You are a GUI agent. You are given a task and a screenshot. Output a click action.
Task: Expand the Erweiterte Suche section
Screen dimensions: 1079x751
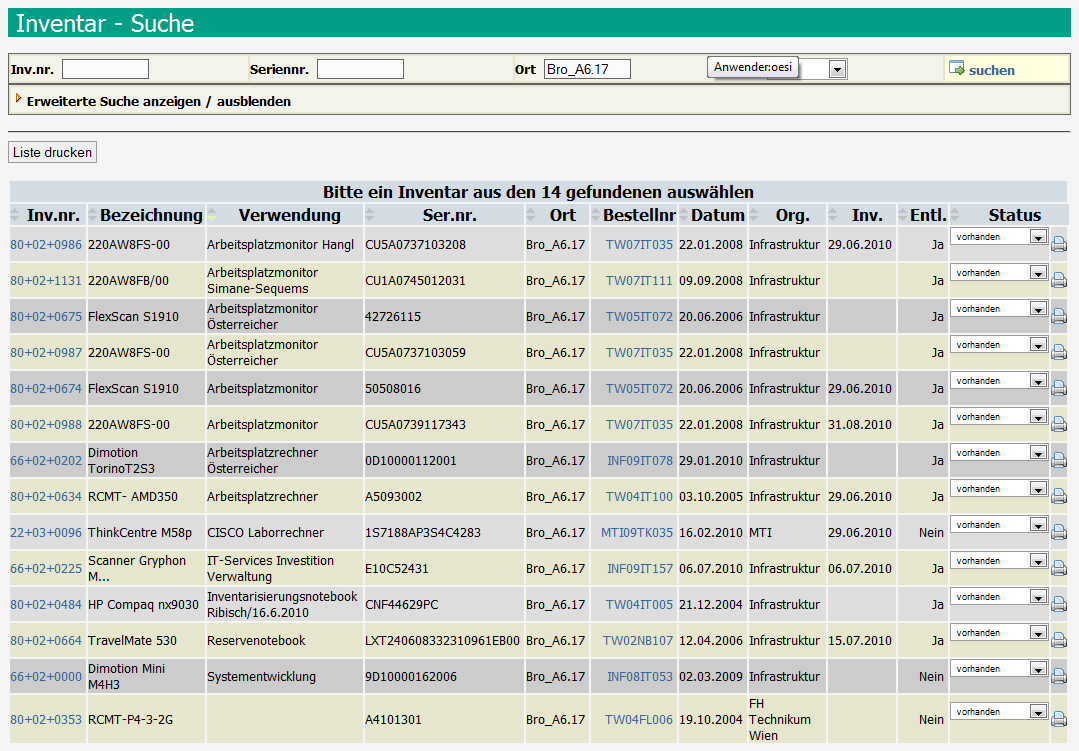tap(158, 101)
